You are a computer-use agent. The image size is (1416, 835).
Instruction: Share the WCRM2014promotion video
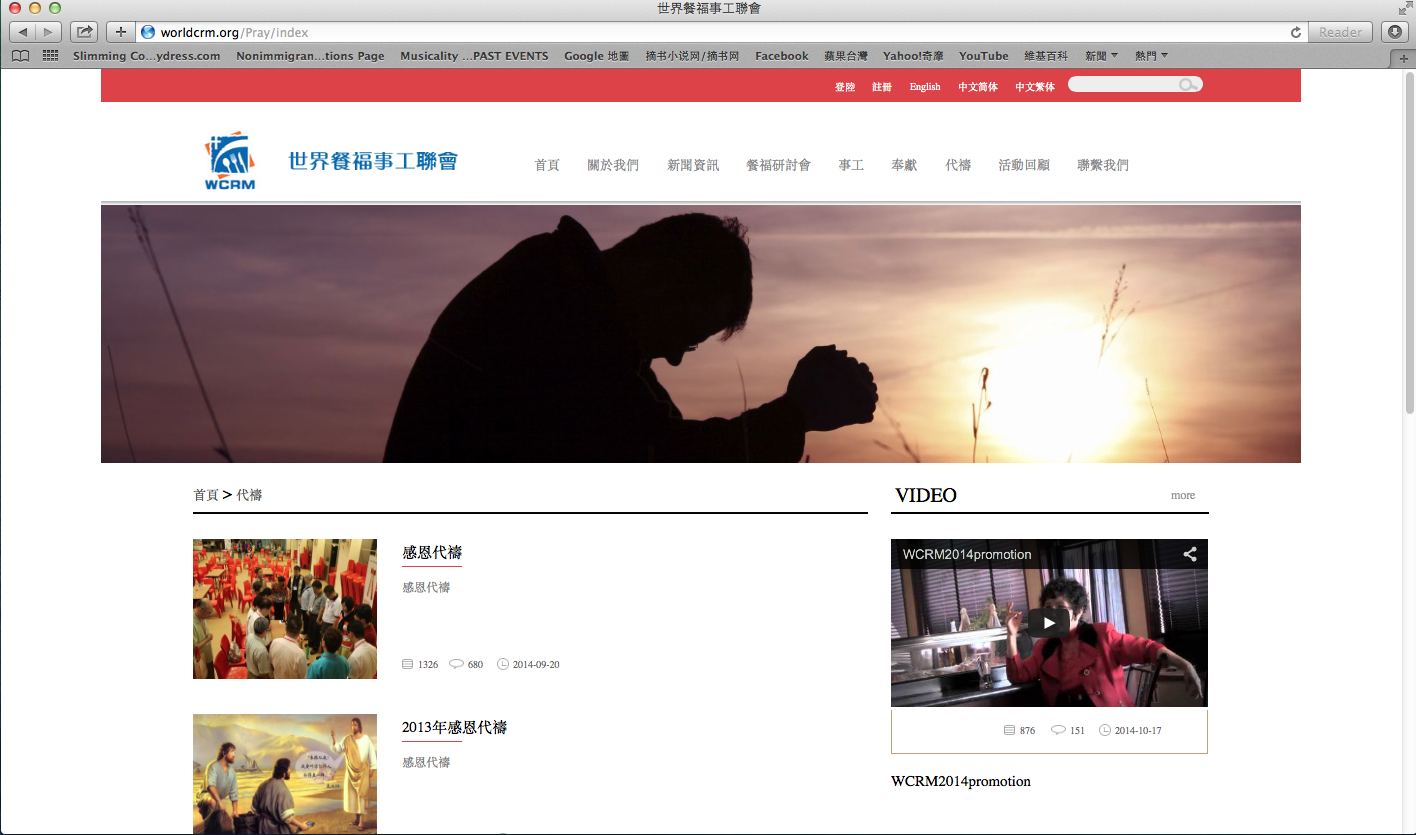coord(1190,554)
